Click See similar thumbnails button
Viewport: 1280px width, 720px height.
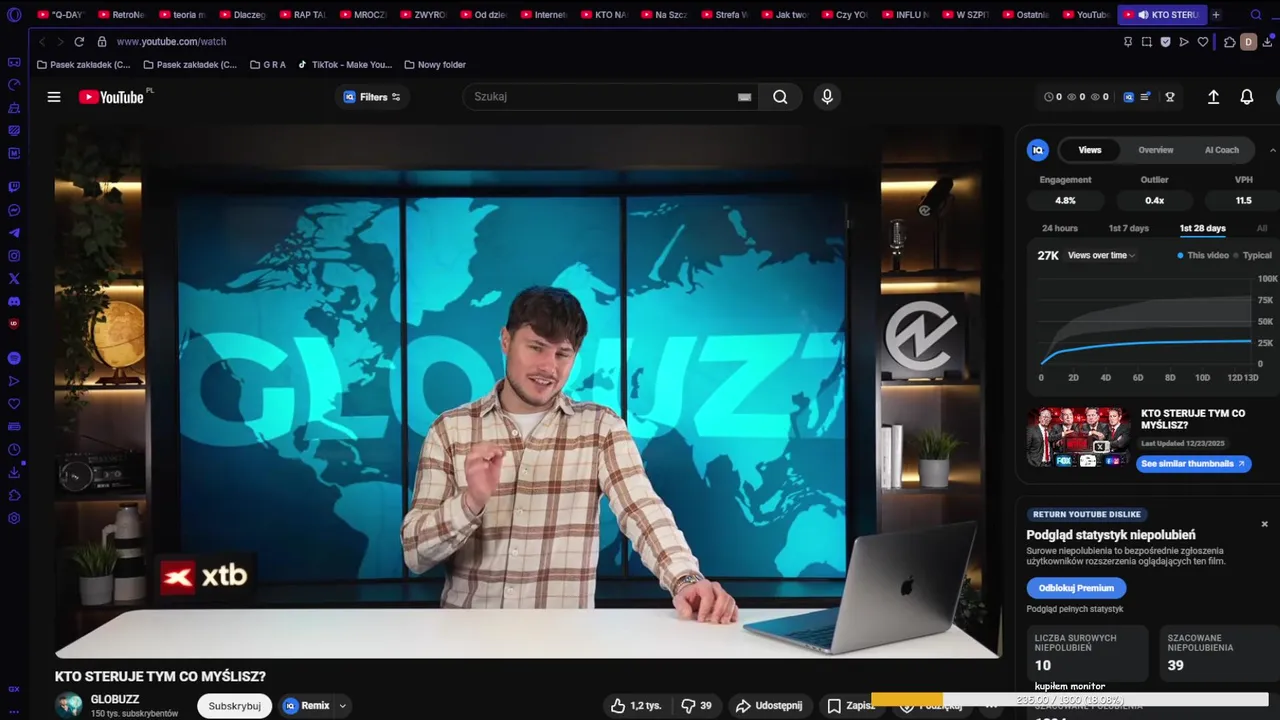(1193, 464)
